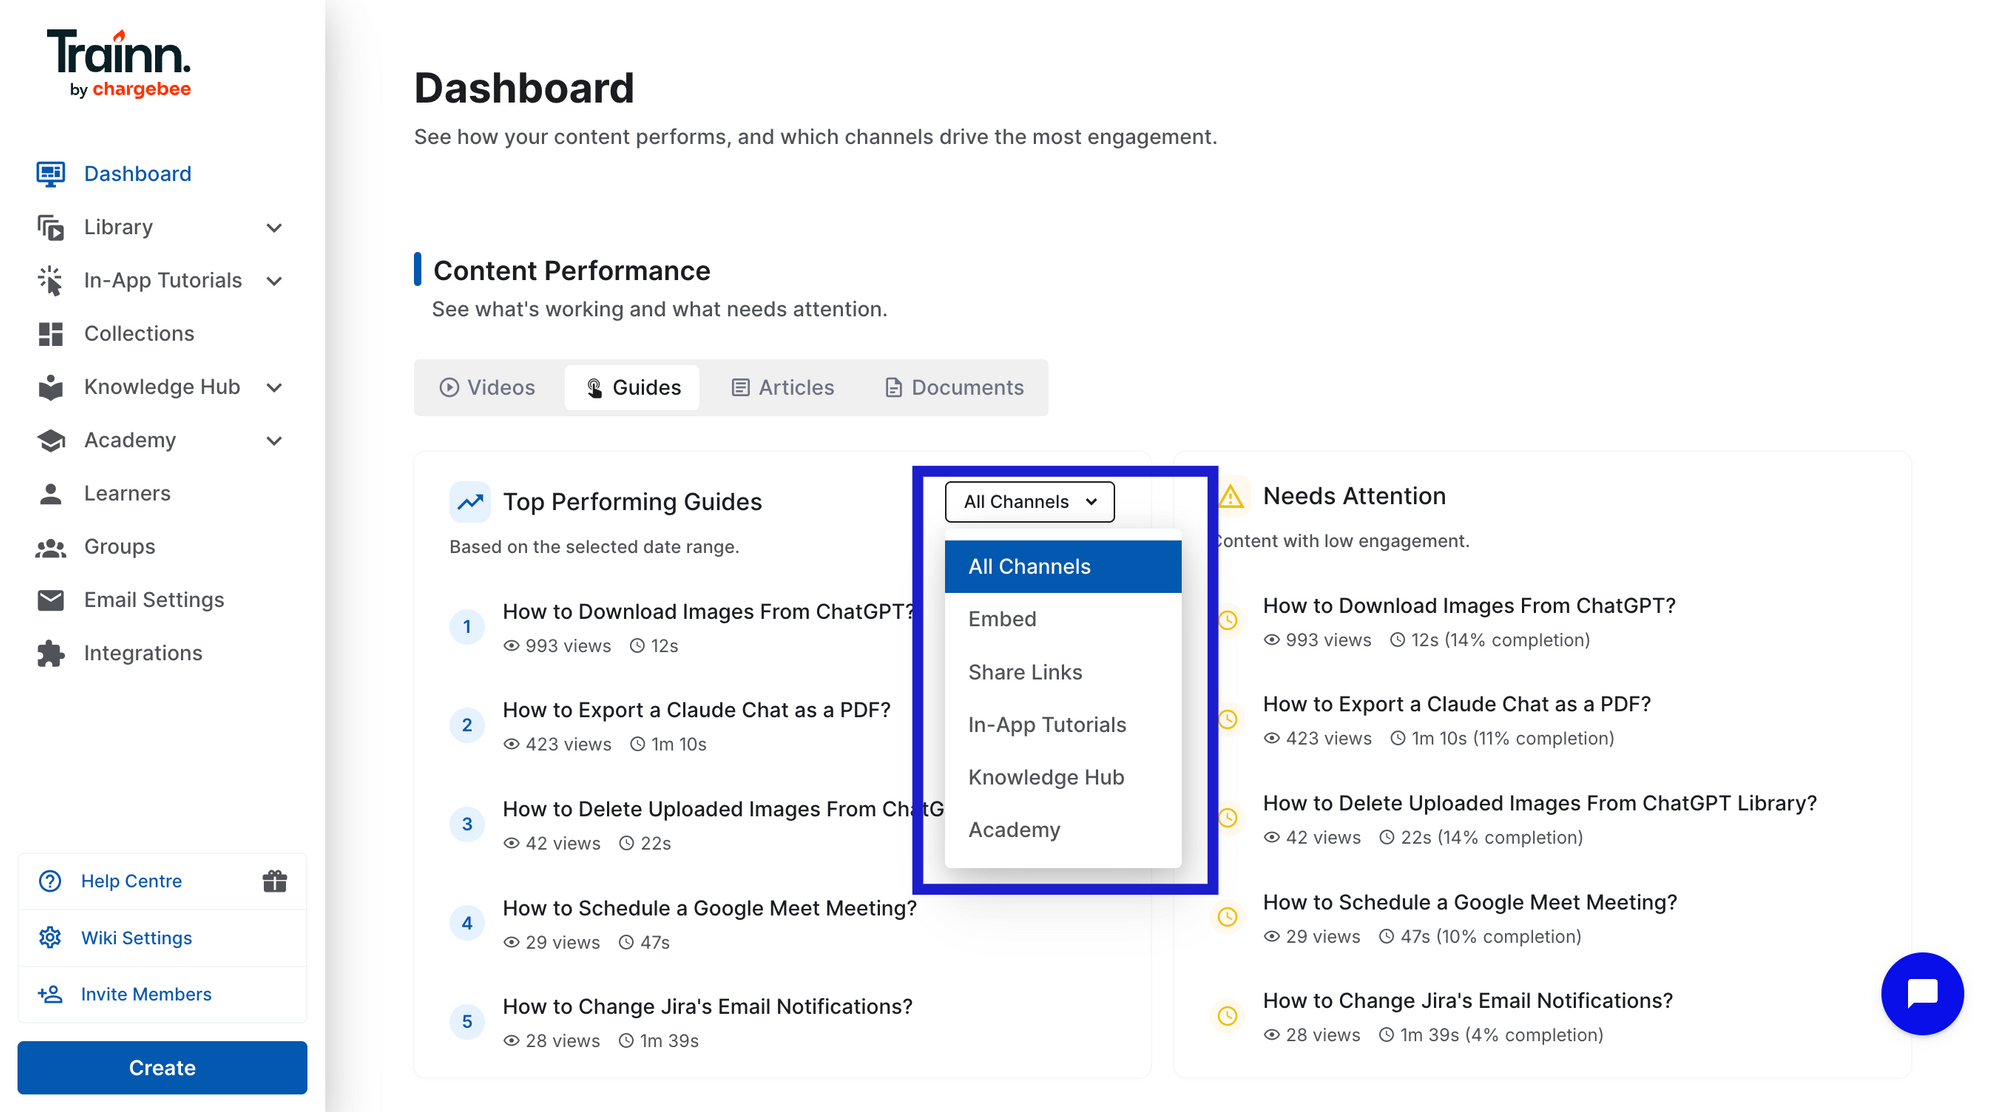Click the Wiki Settings gear icon
This screenshot has width=2000, height=1112.
point(50,938)
